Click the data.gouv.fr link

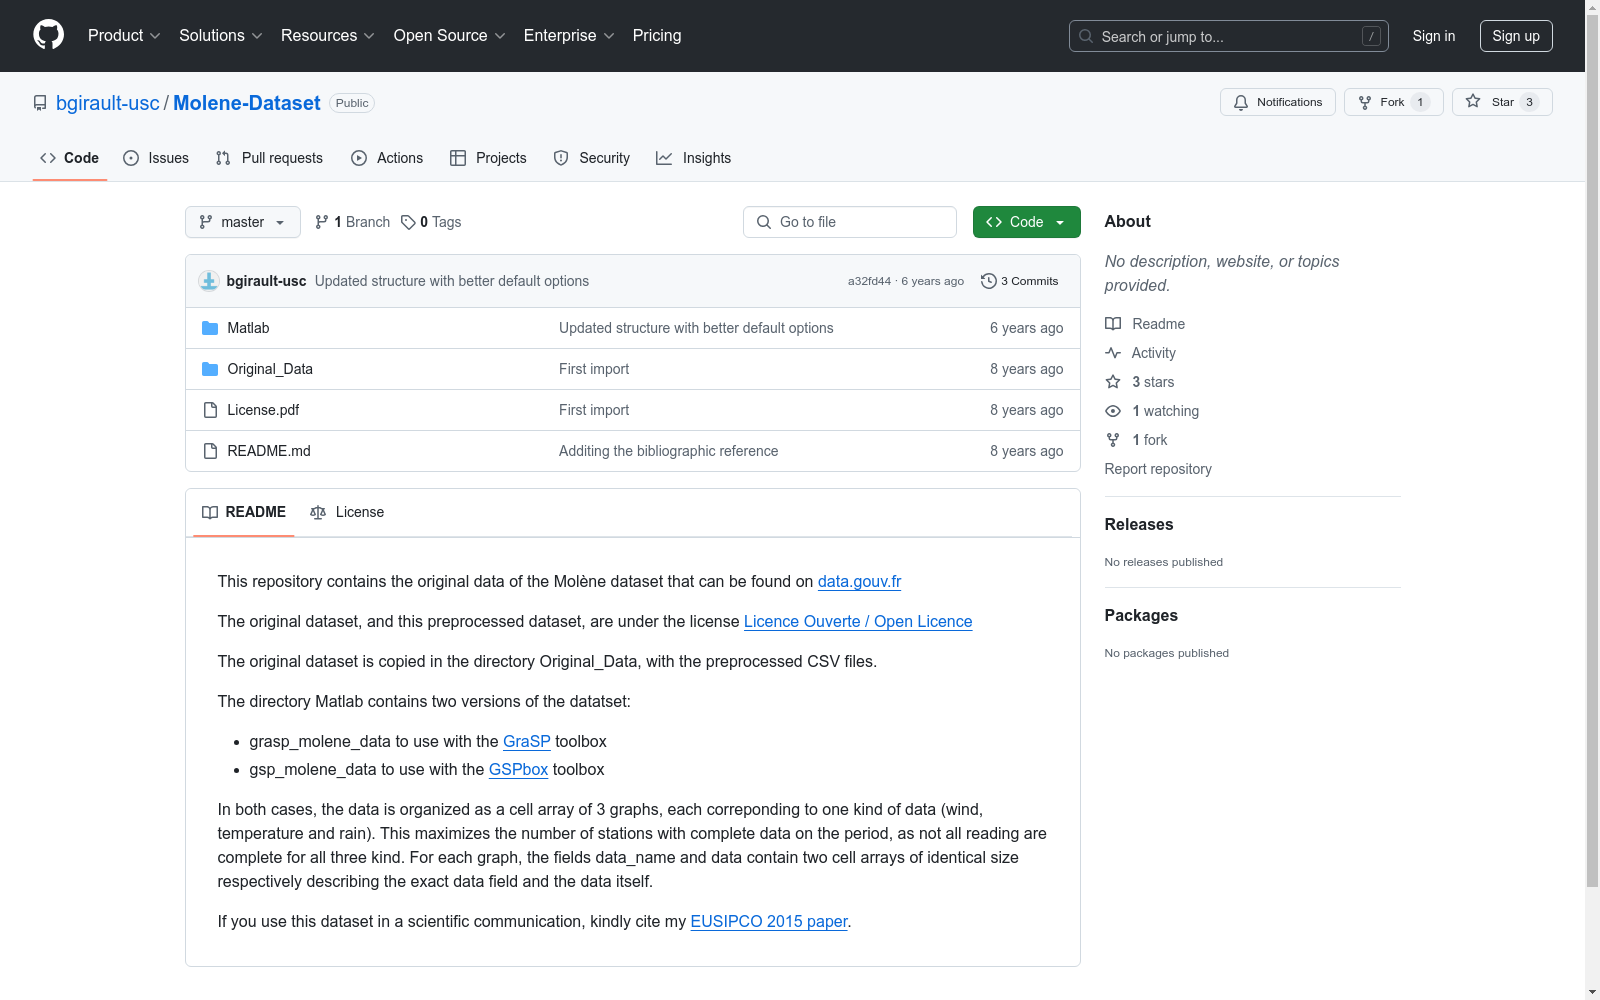point(860,581)
